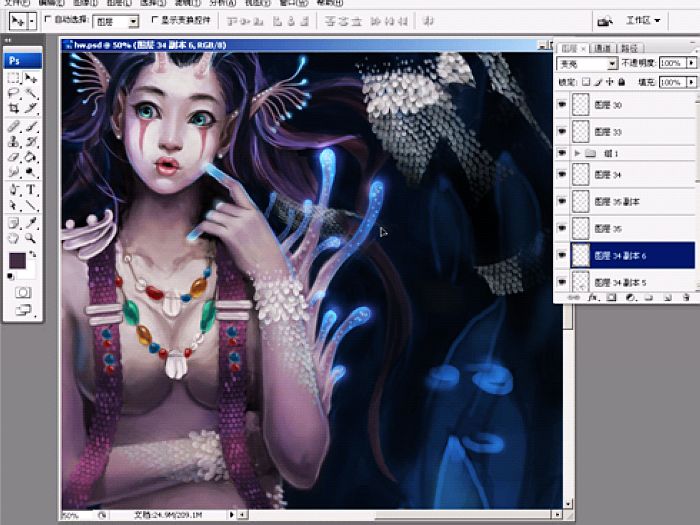Pick the foreground color swatch
Screen dimensions: 700x525
17,260
